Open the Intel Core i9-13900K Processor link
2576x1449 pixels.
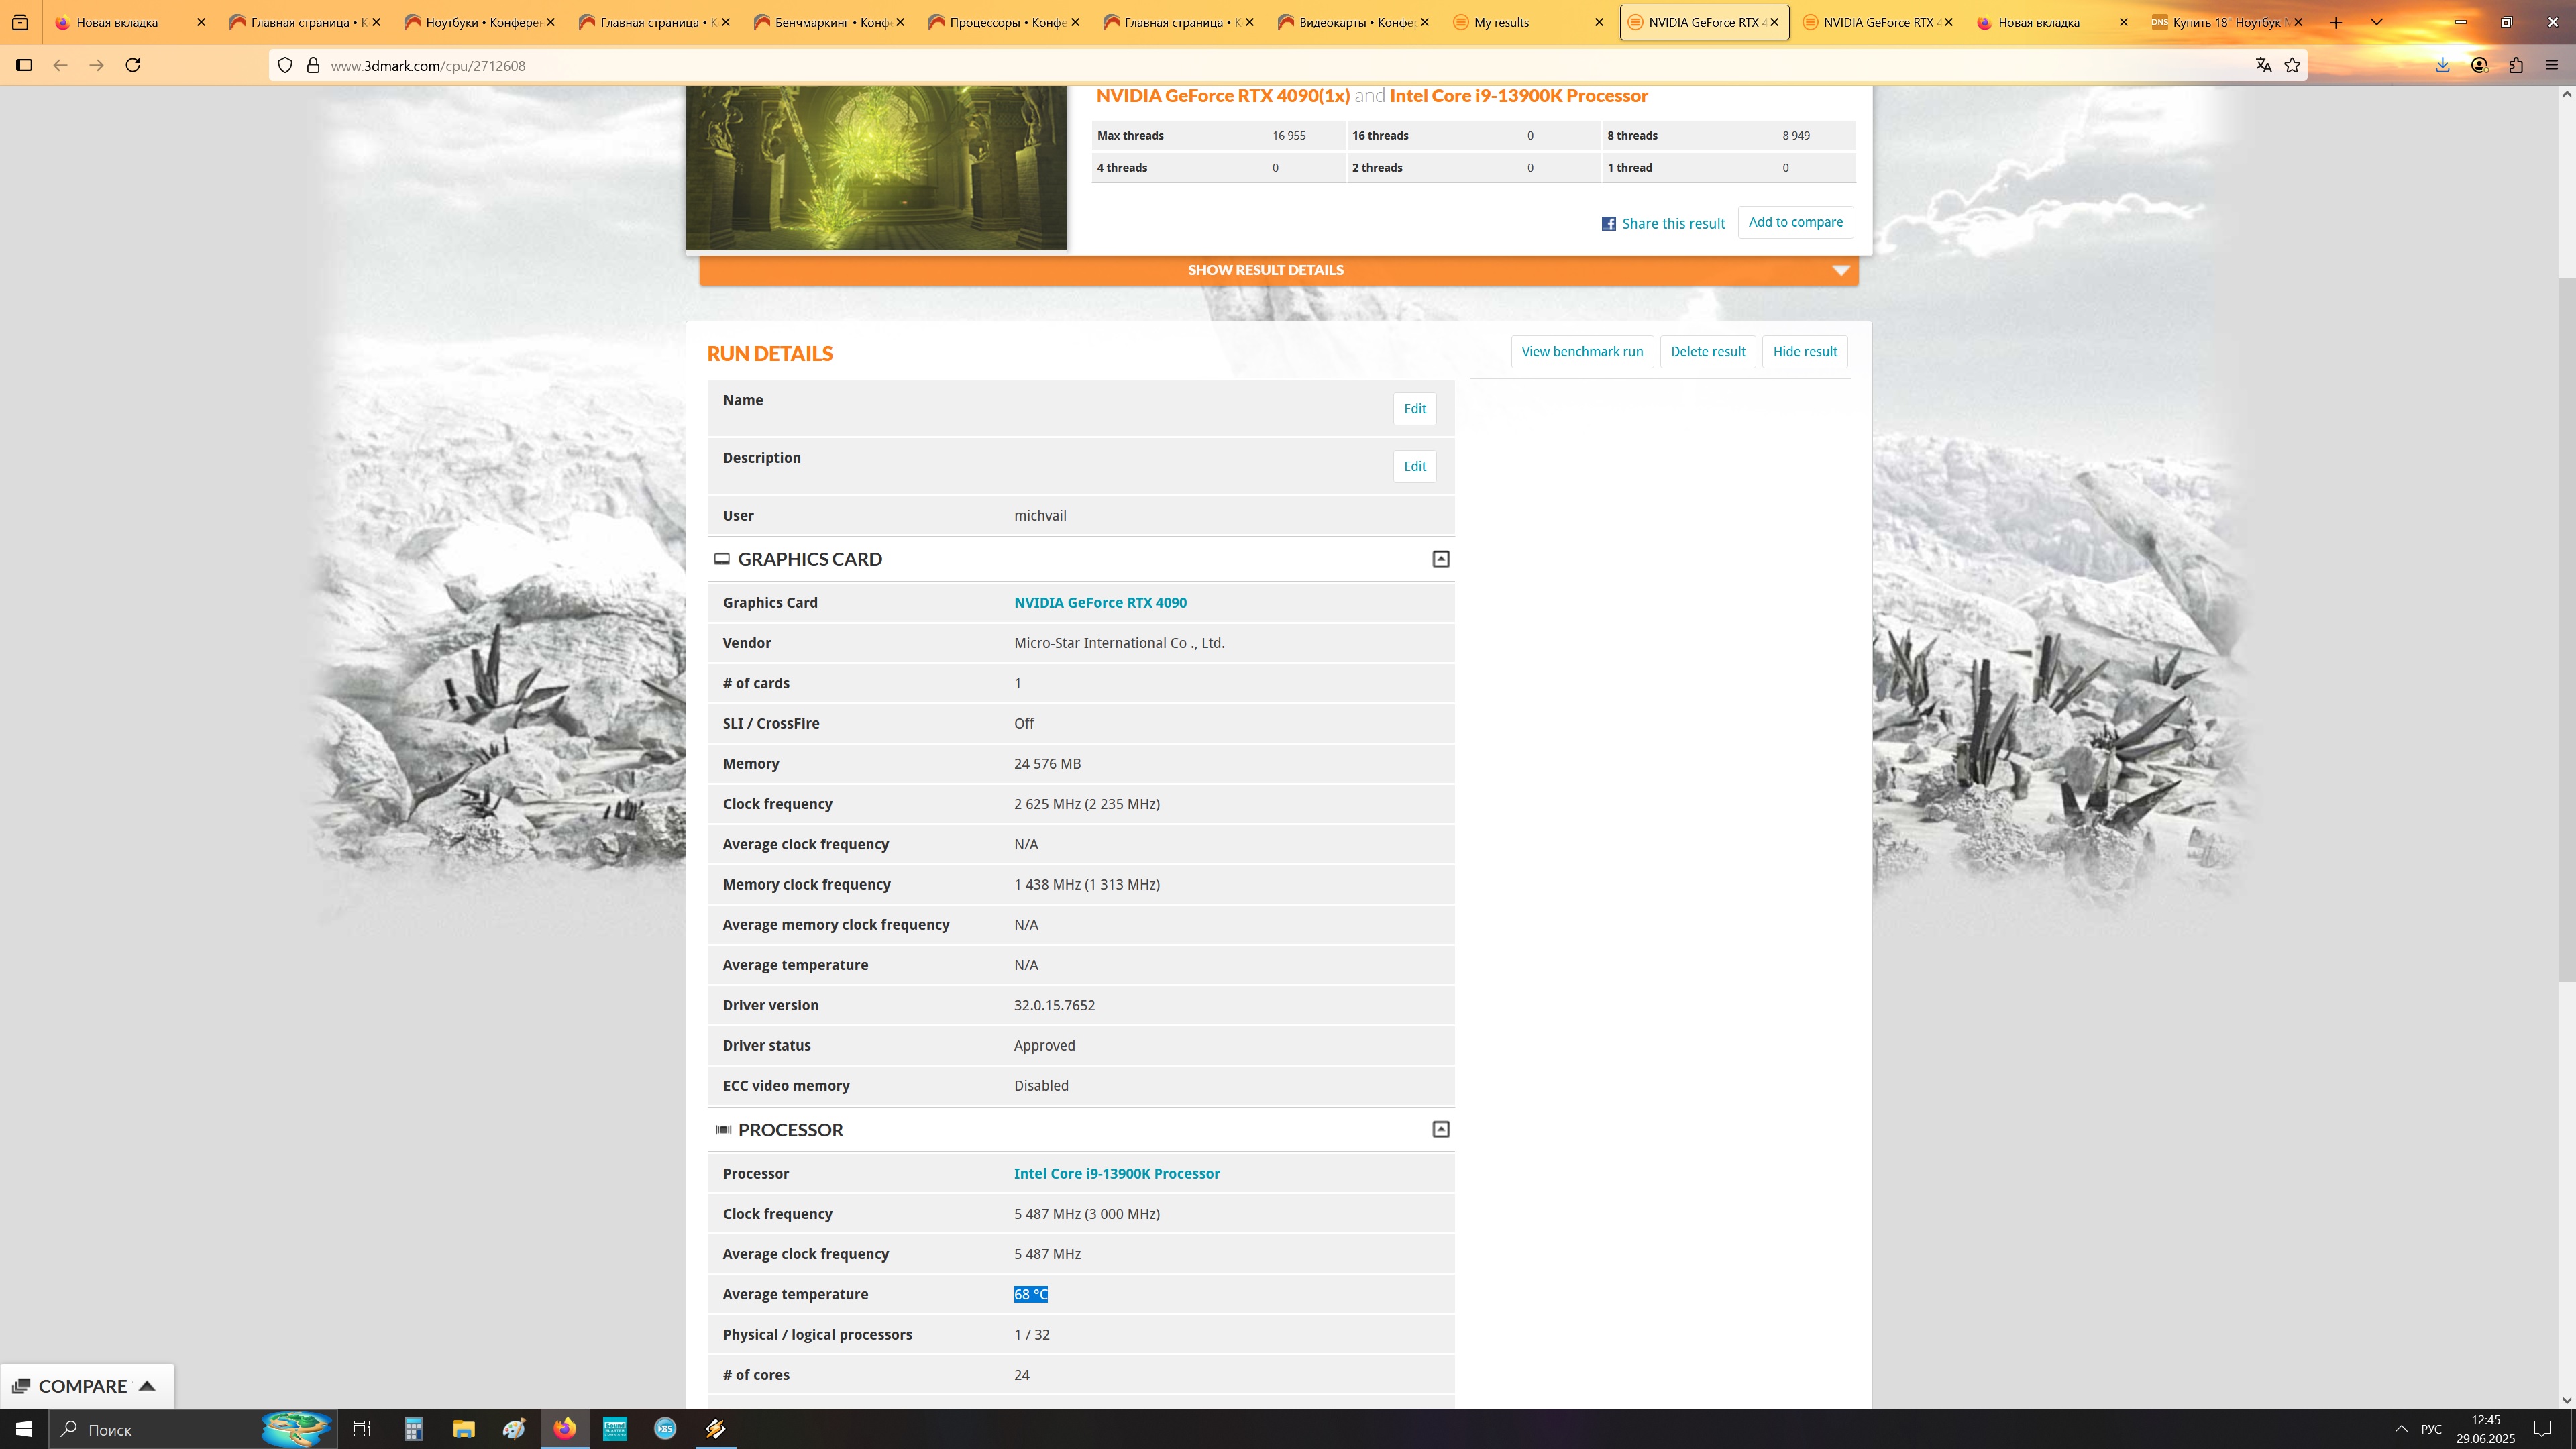(1116, 1173)
